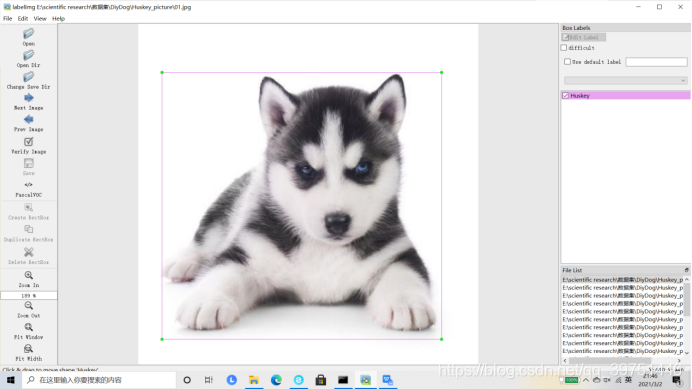692x389 pixels.
Task: Click the default label text field
Action: point(656,62)
